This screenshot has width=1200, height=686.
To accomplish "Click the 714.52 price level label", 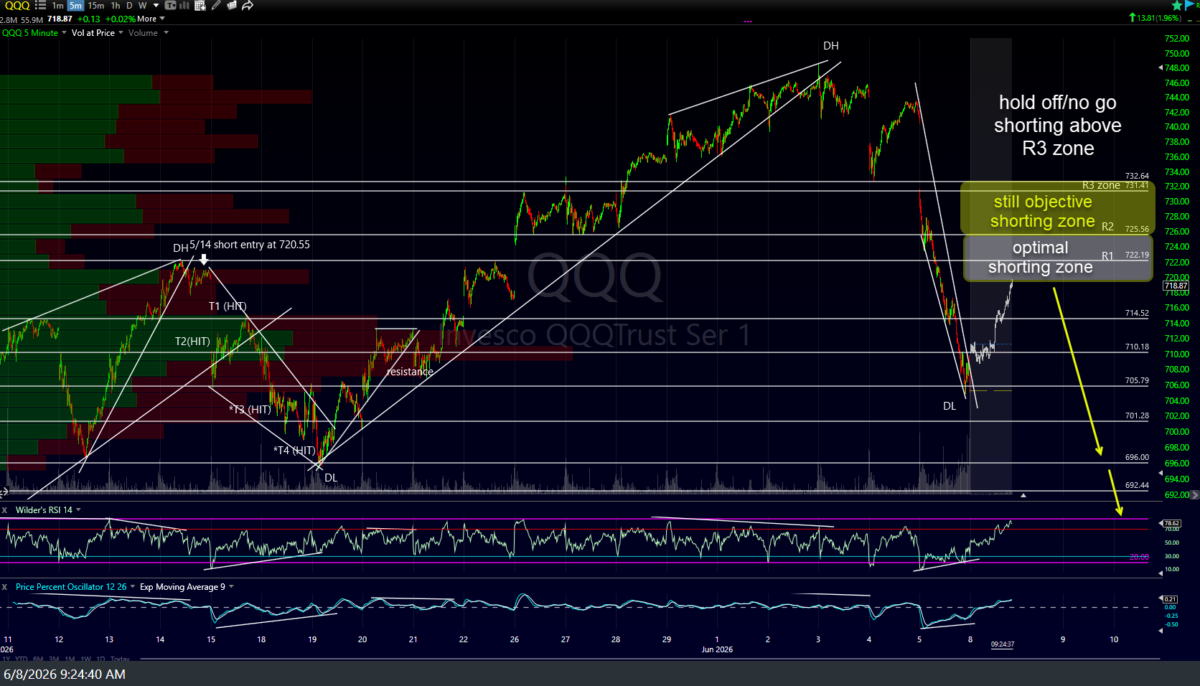I will 1137,313.
